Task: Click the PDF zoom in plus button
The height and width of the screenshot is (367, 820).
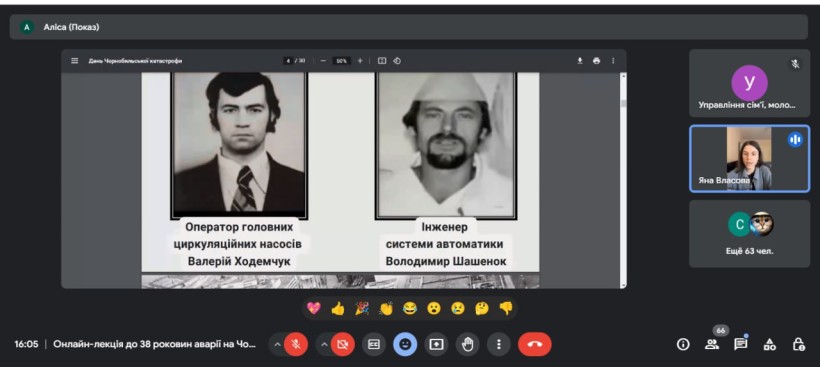Action: click(360, 61)
